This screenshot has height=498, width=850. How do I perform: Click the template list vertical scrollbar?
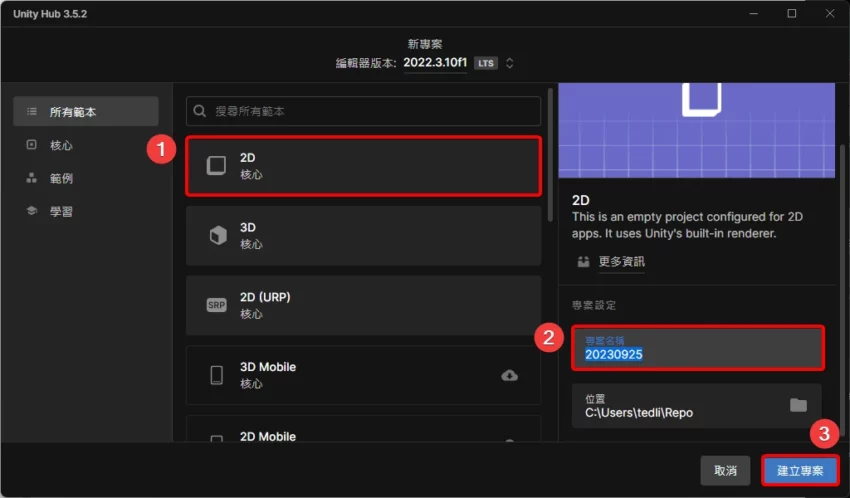tap(549, 160)
